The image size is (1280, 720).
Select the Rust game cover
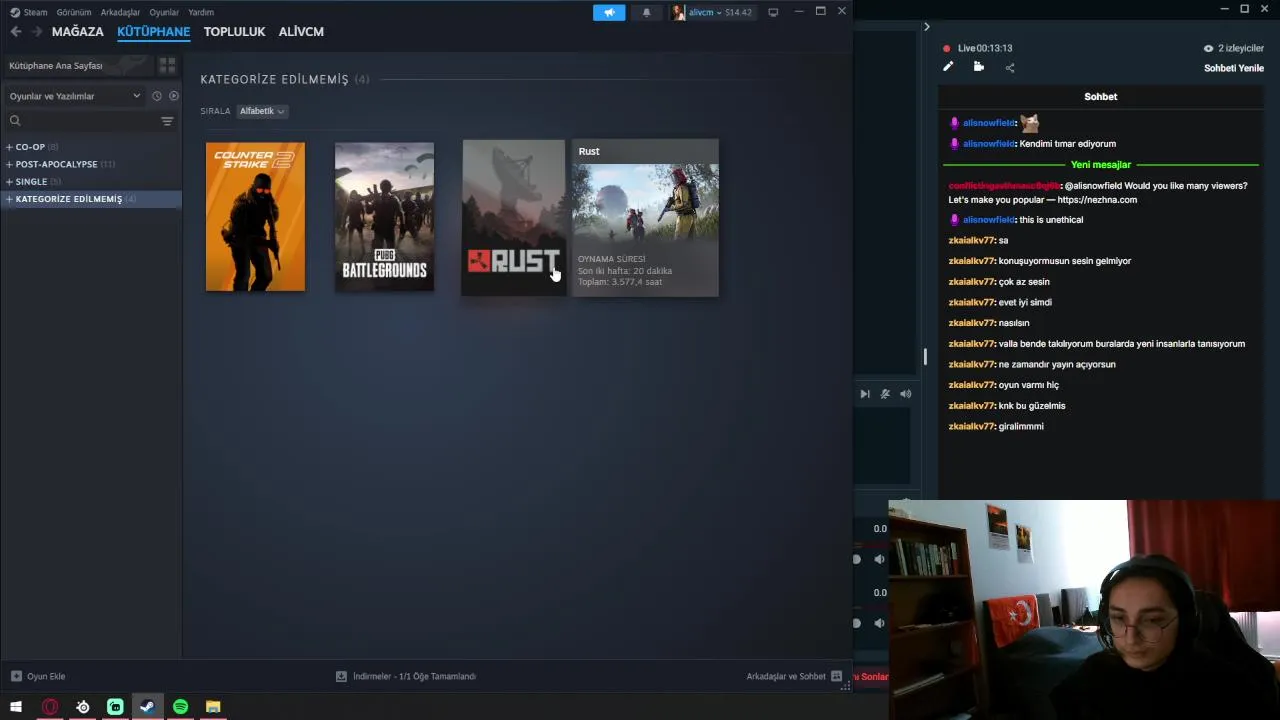[514, 218]
